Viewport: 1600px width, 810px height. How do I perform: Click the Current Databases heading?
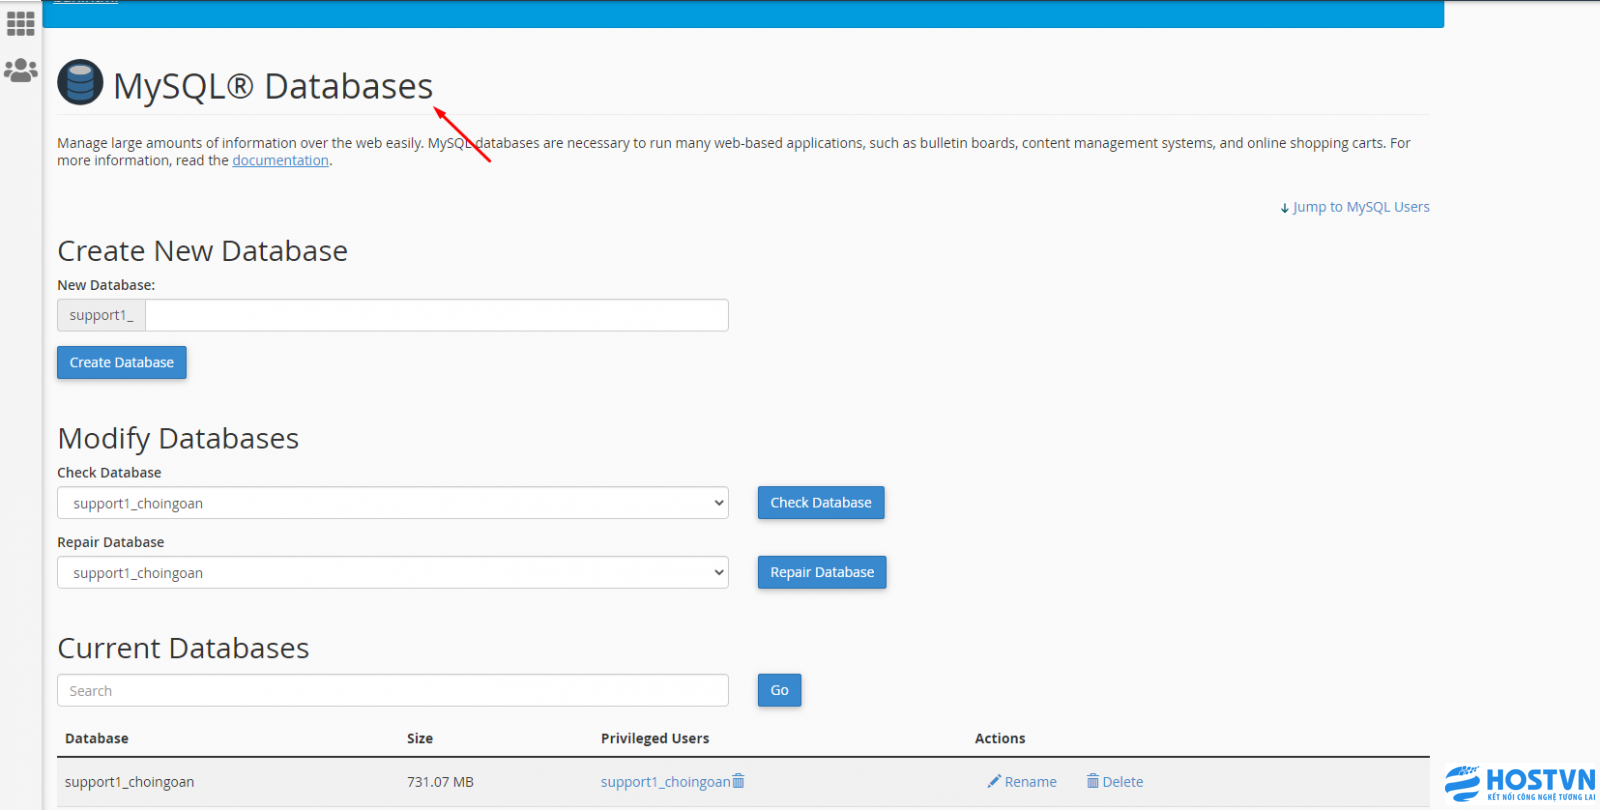point(183,648)
